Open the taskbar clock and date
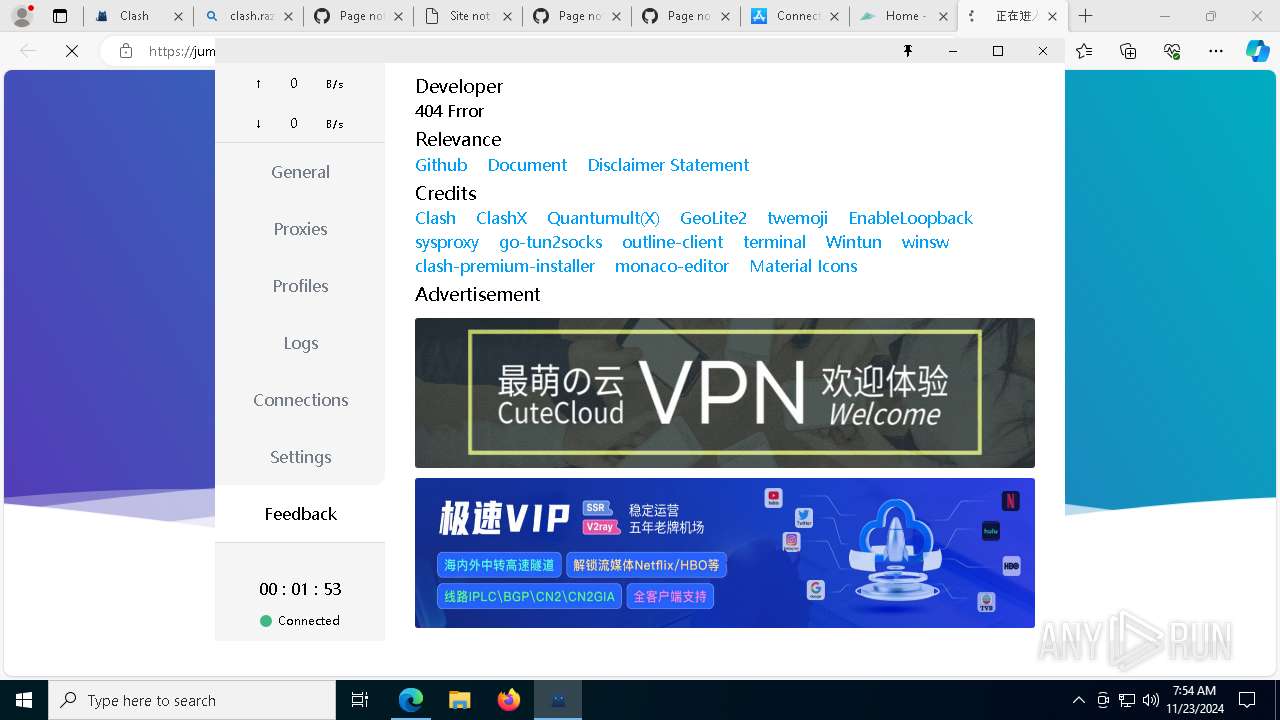Viewport: 1280px width, 720px height. coord(1194,700)
